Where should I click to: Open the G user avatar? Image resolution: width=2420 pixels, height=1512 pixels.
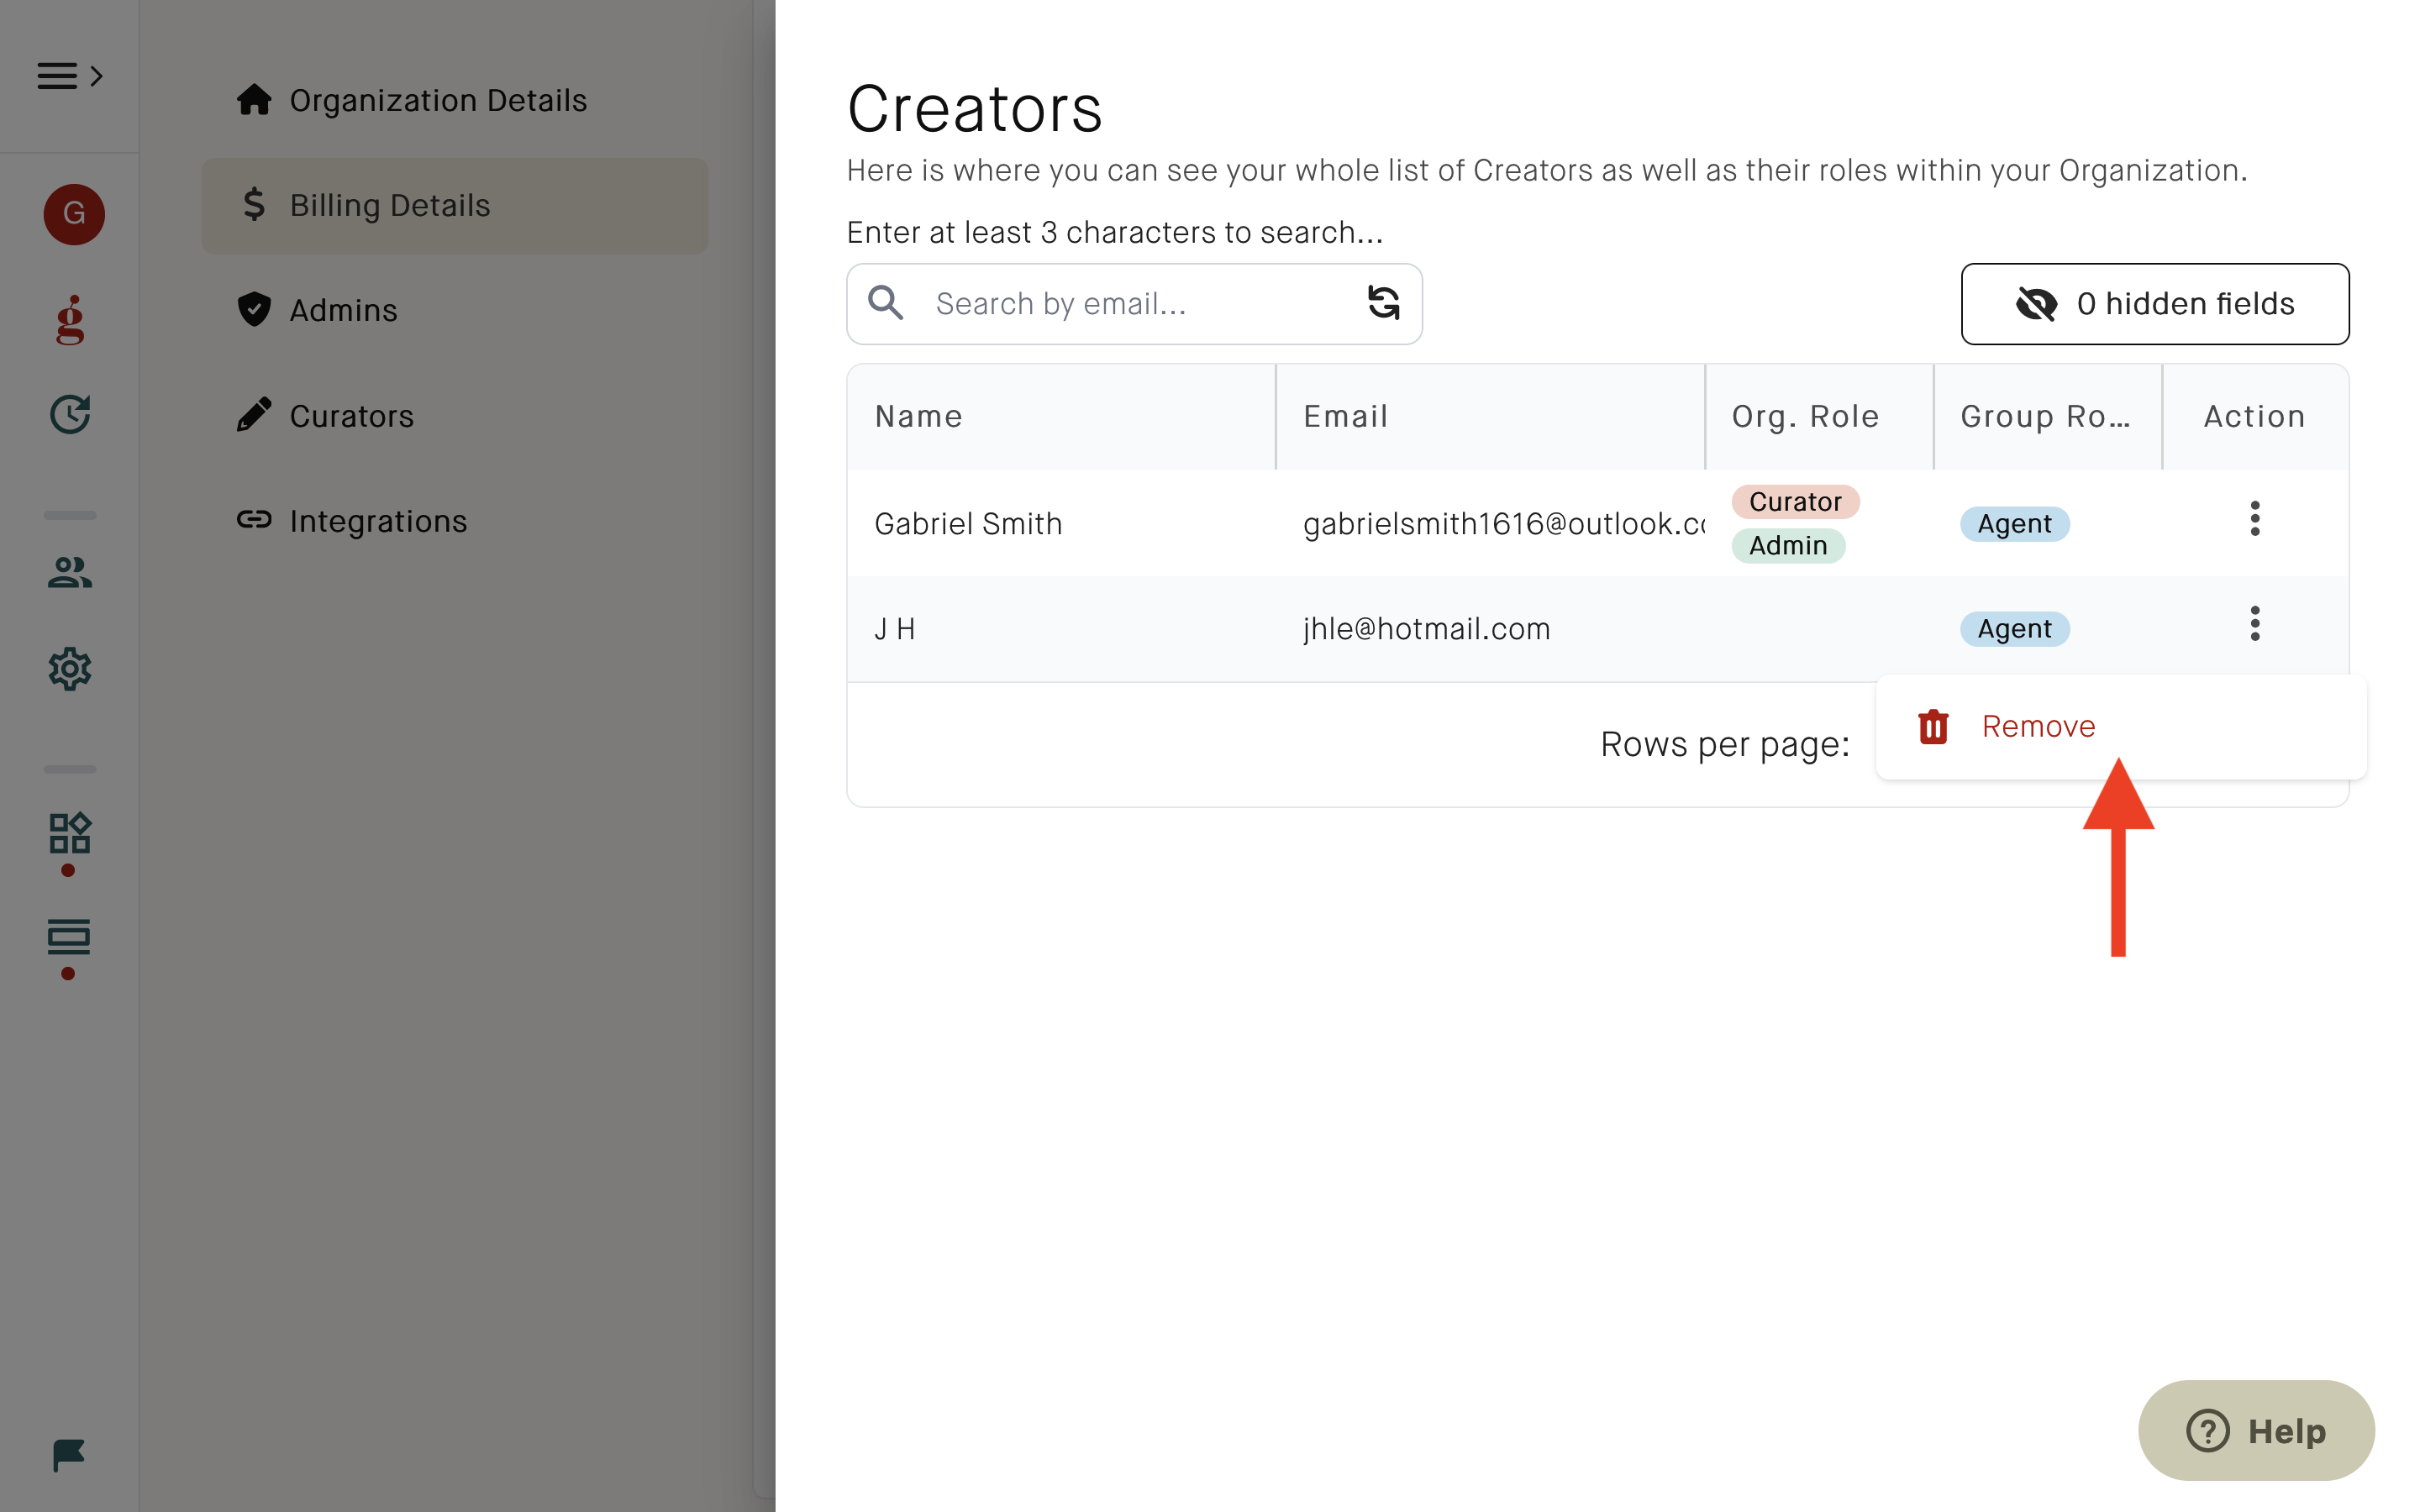coord(73,213)
